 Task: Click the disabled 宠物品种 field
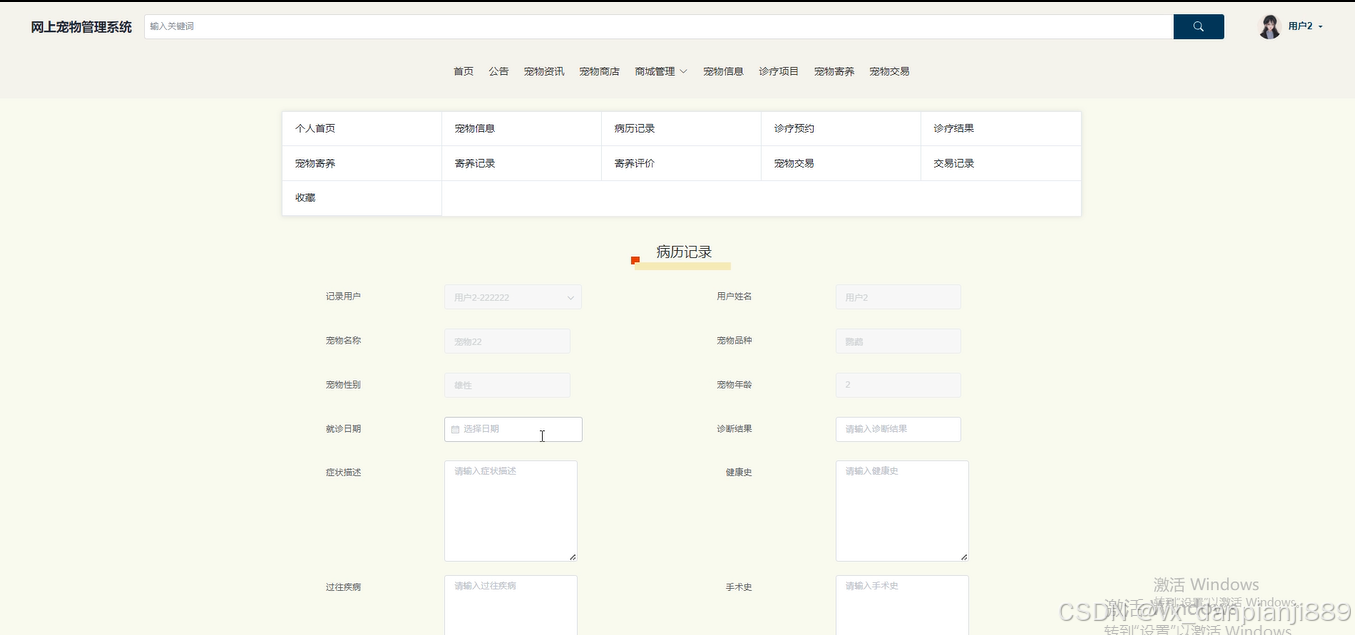pyautogui.click(x=898, y=341)
